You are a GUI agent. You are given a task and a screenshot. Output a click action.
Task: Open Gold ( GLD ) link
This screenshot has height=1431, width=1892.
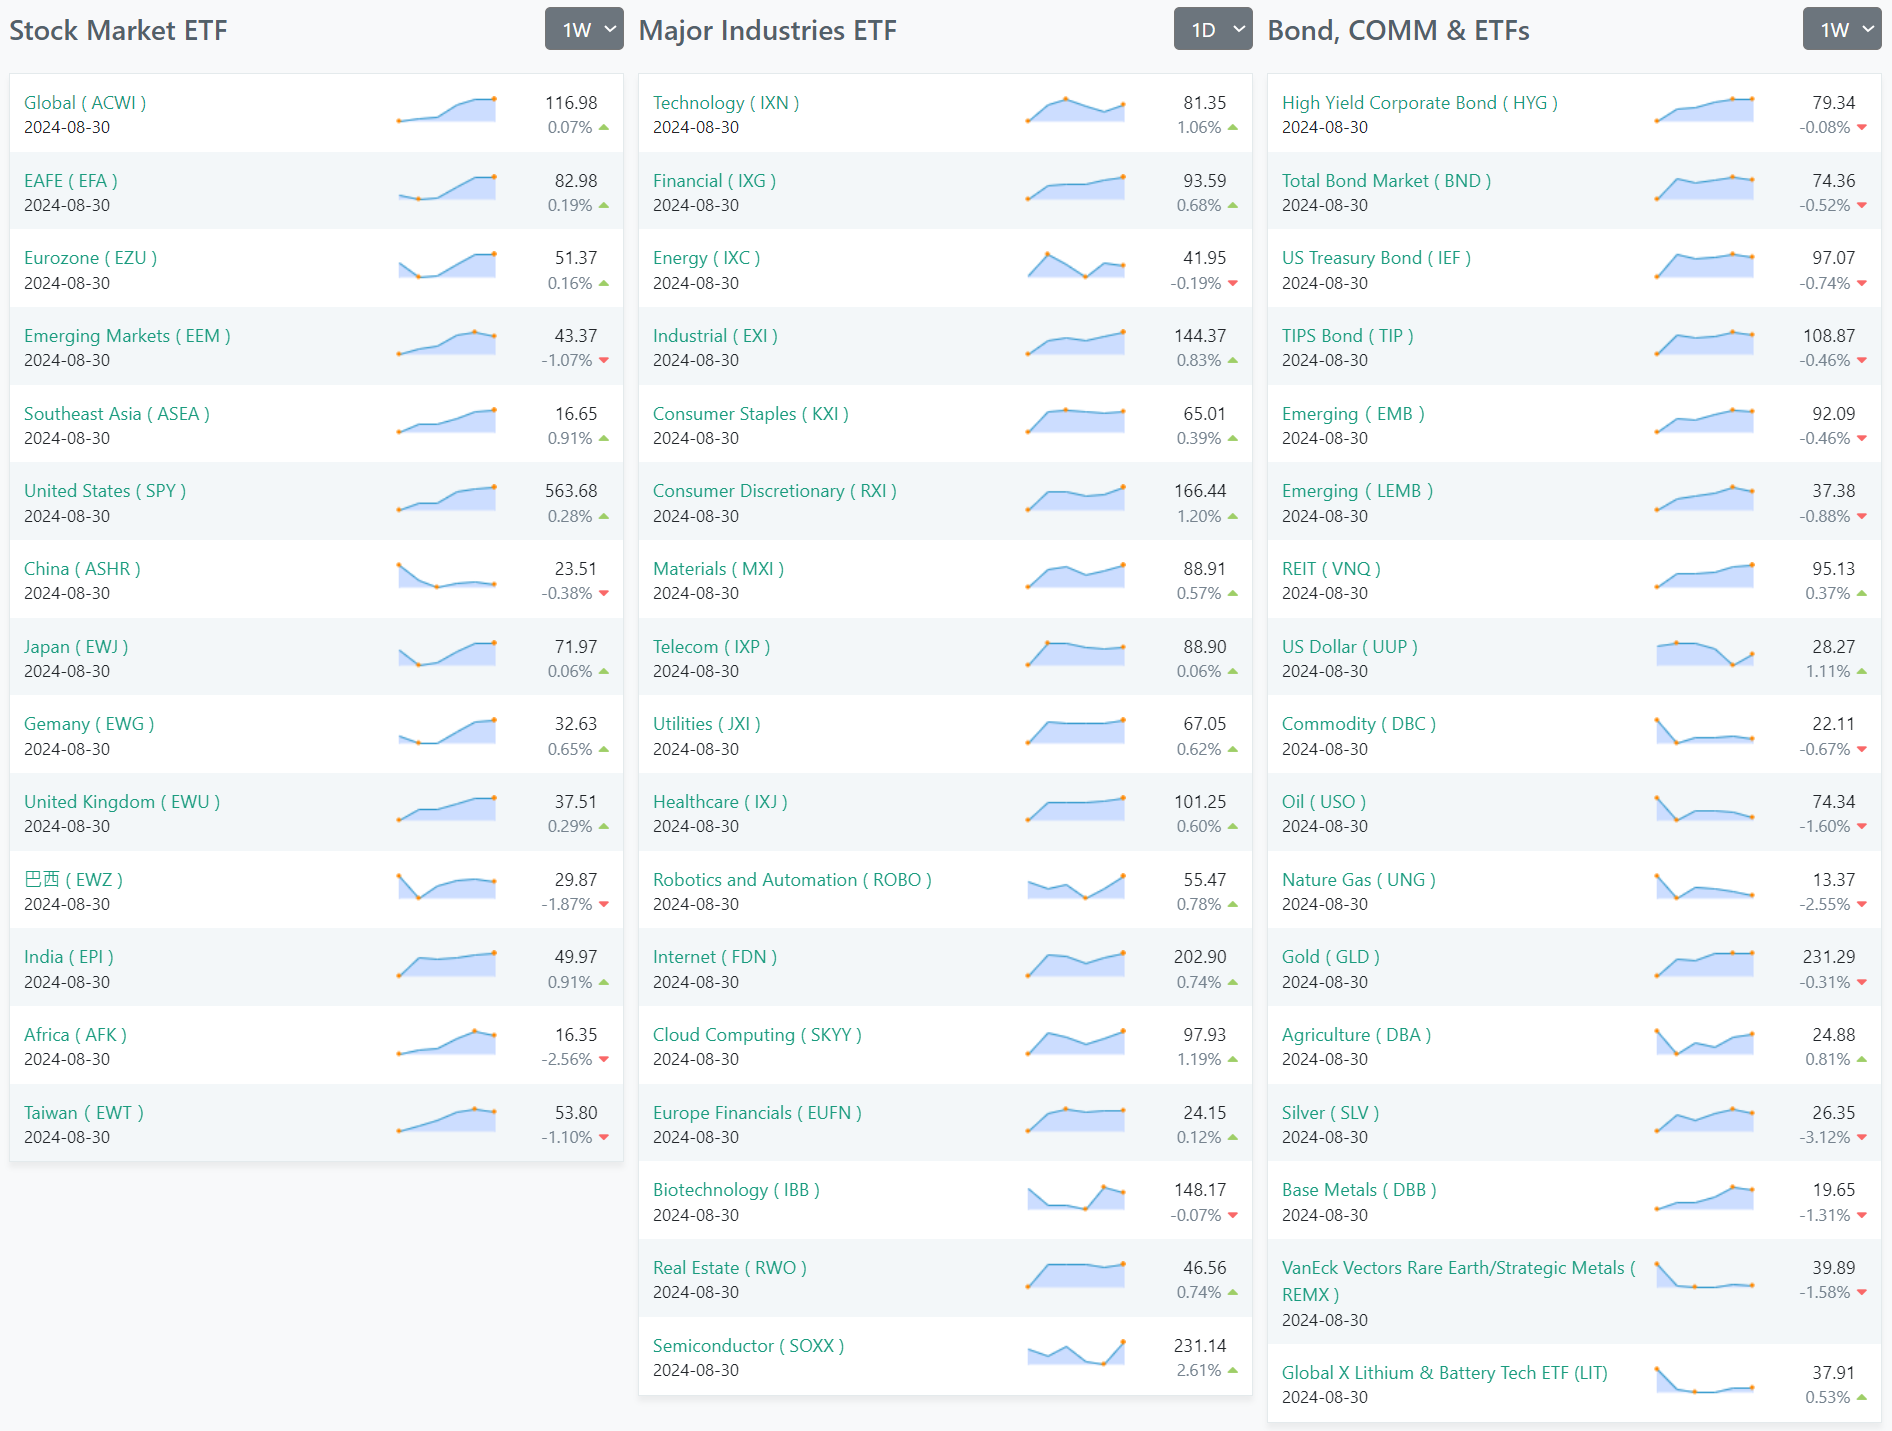[1331, 957]
